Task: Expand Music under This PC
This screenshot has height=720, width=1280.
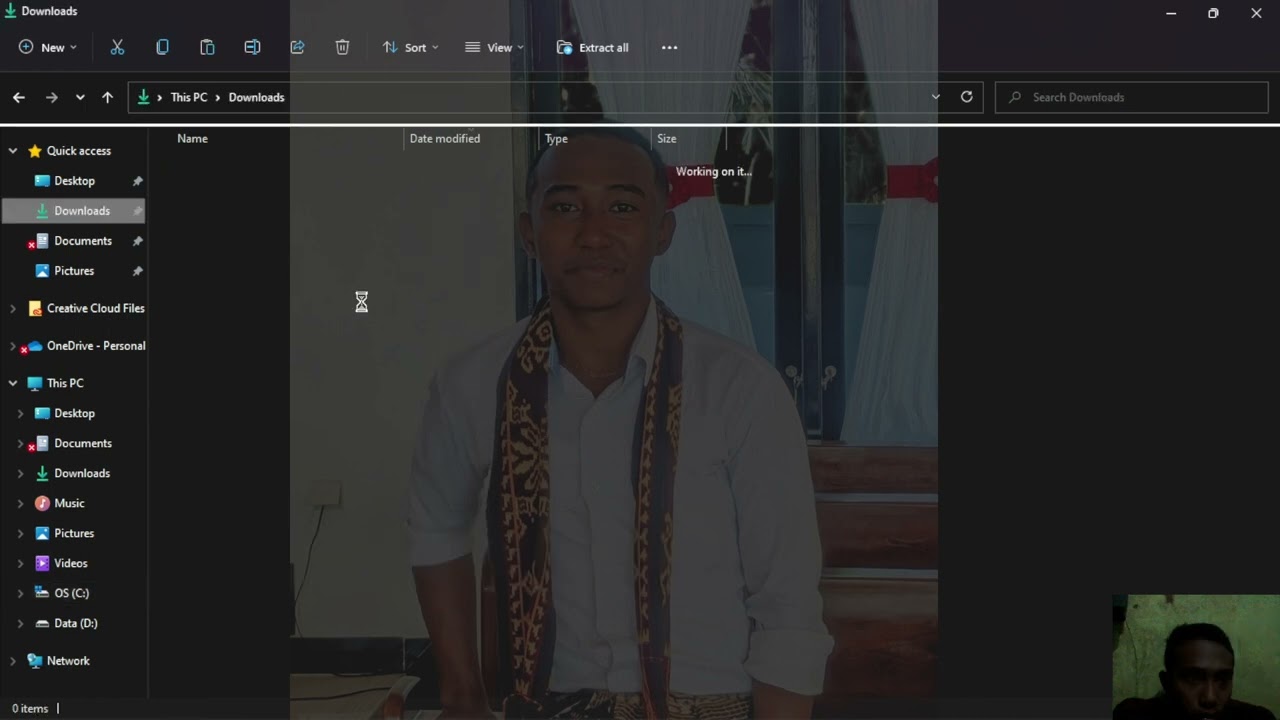Action: (20, 503)
